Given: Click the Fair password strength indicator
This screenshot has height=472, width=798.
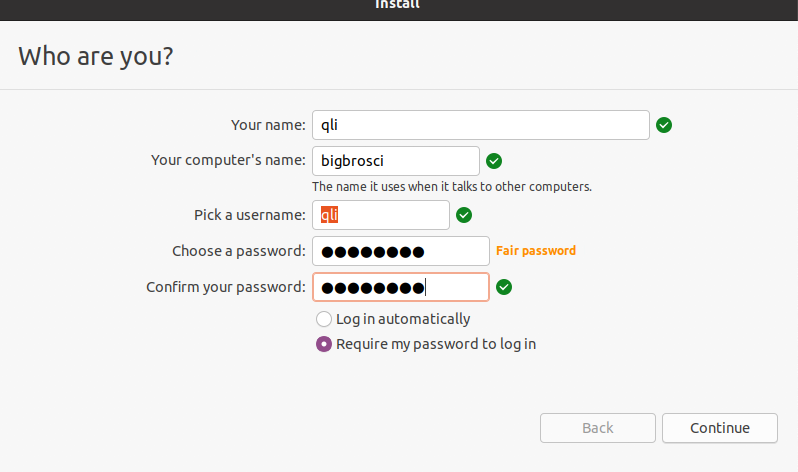Looking at the screenshot, I should [535, 251].
